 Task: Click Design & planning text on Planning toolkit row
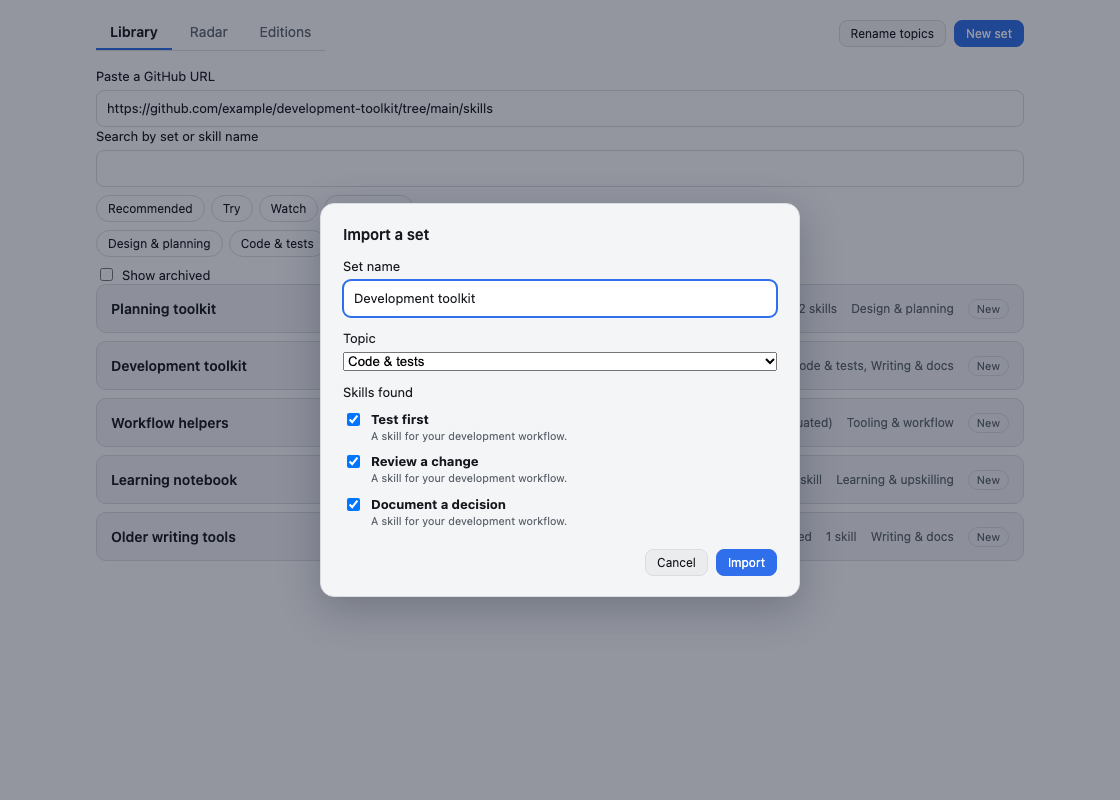[902, 309]
